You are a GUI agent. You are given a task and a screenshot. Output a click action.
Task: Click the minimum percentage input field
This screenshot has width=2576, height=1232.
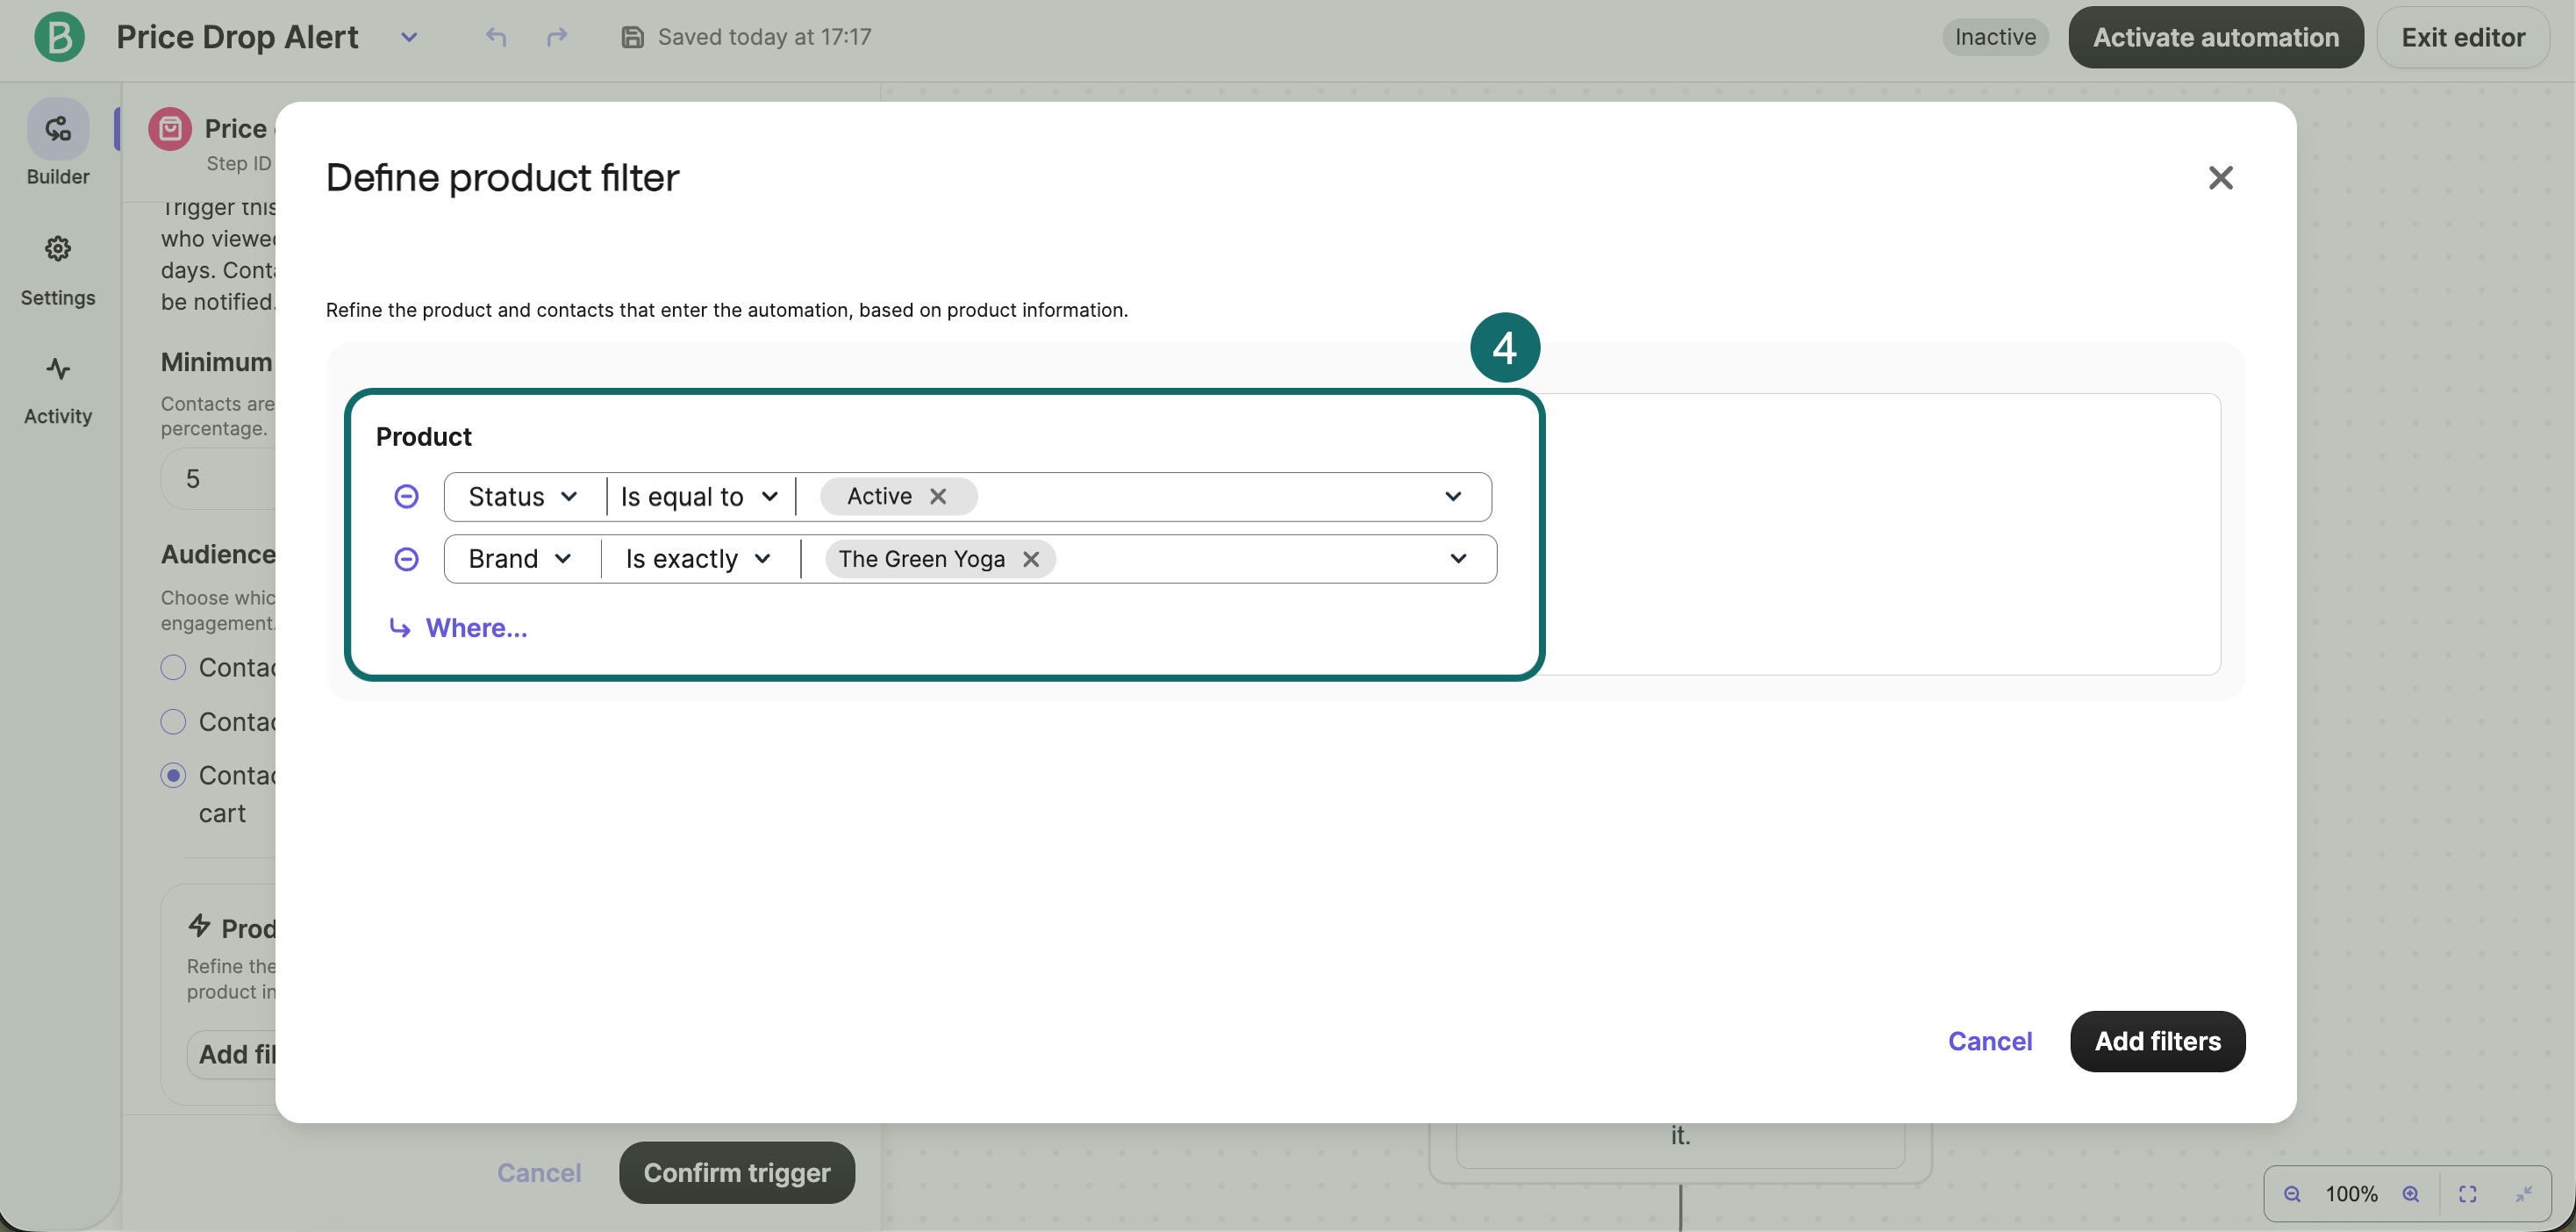pos(218,478)
